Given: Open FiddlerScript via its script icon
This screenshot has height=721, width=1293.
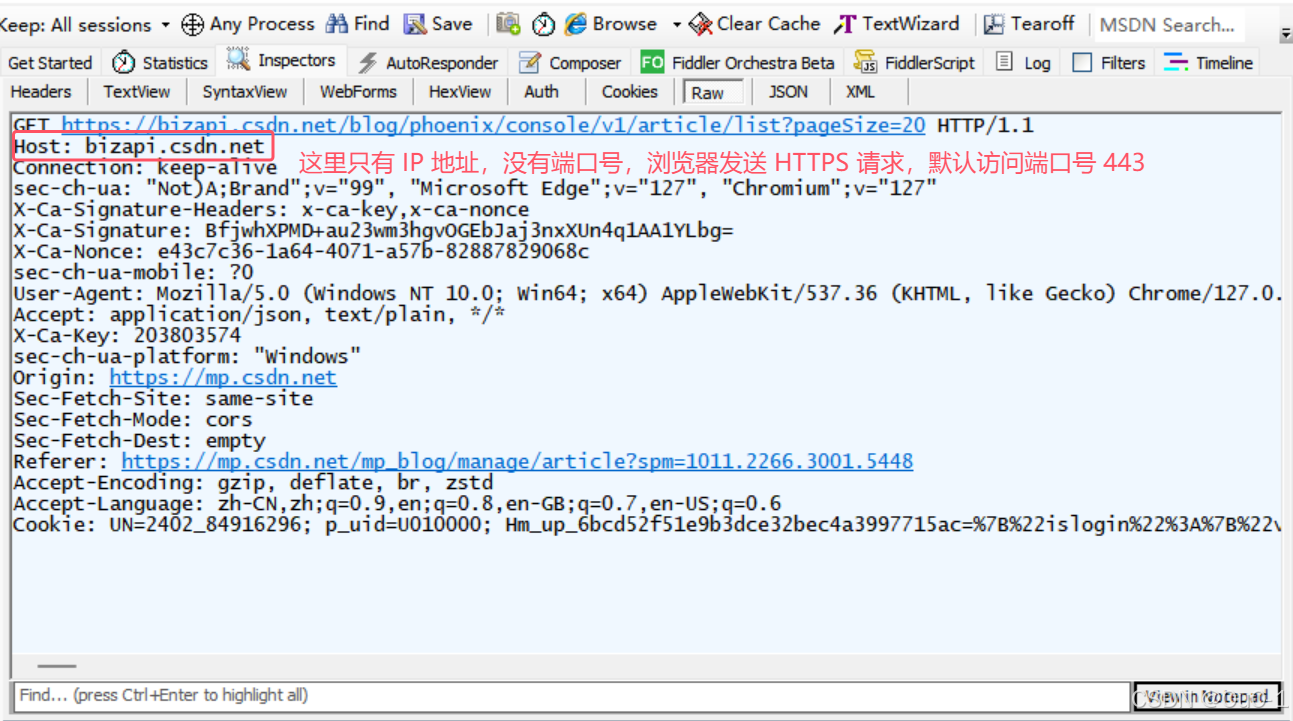Looking at the screenshot, I should 865,62.
